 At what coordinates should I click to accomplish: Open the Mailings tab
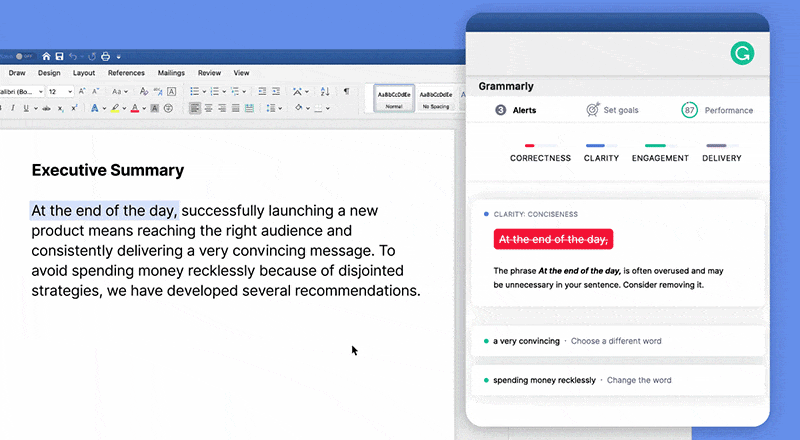171,73
